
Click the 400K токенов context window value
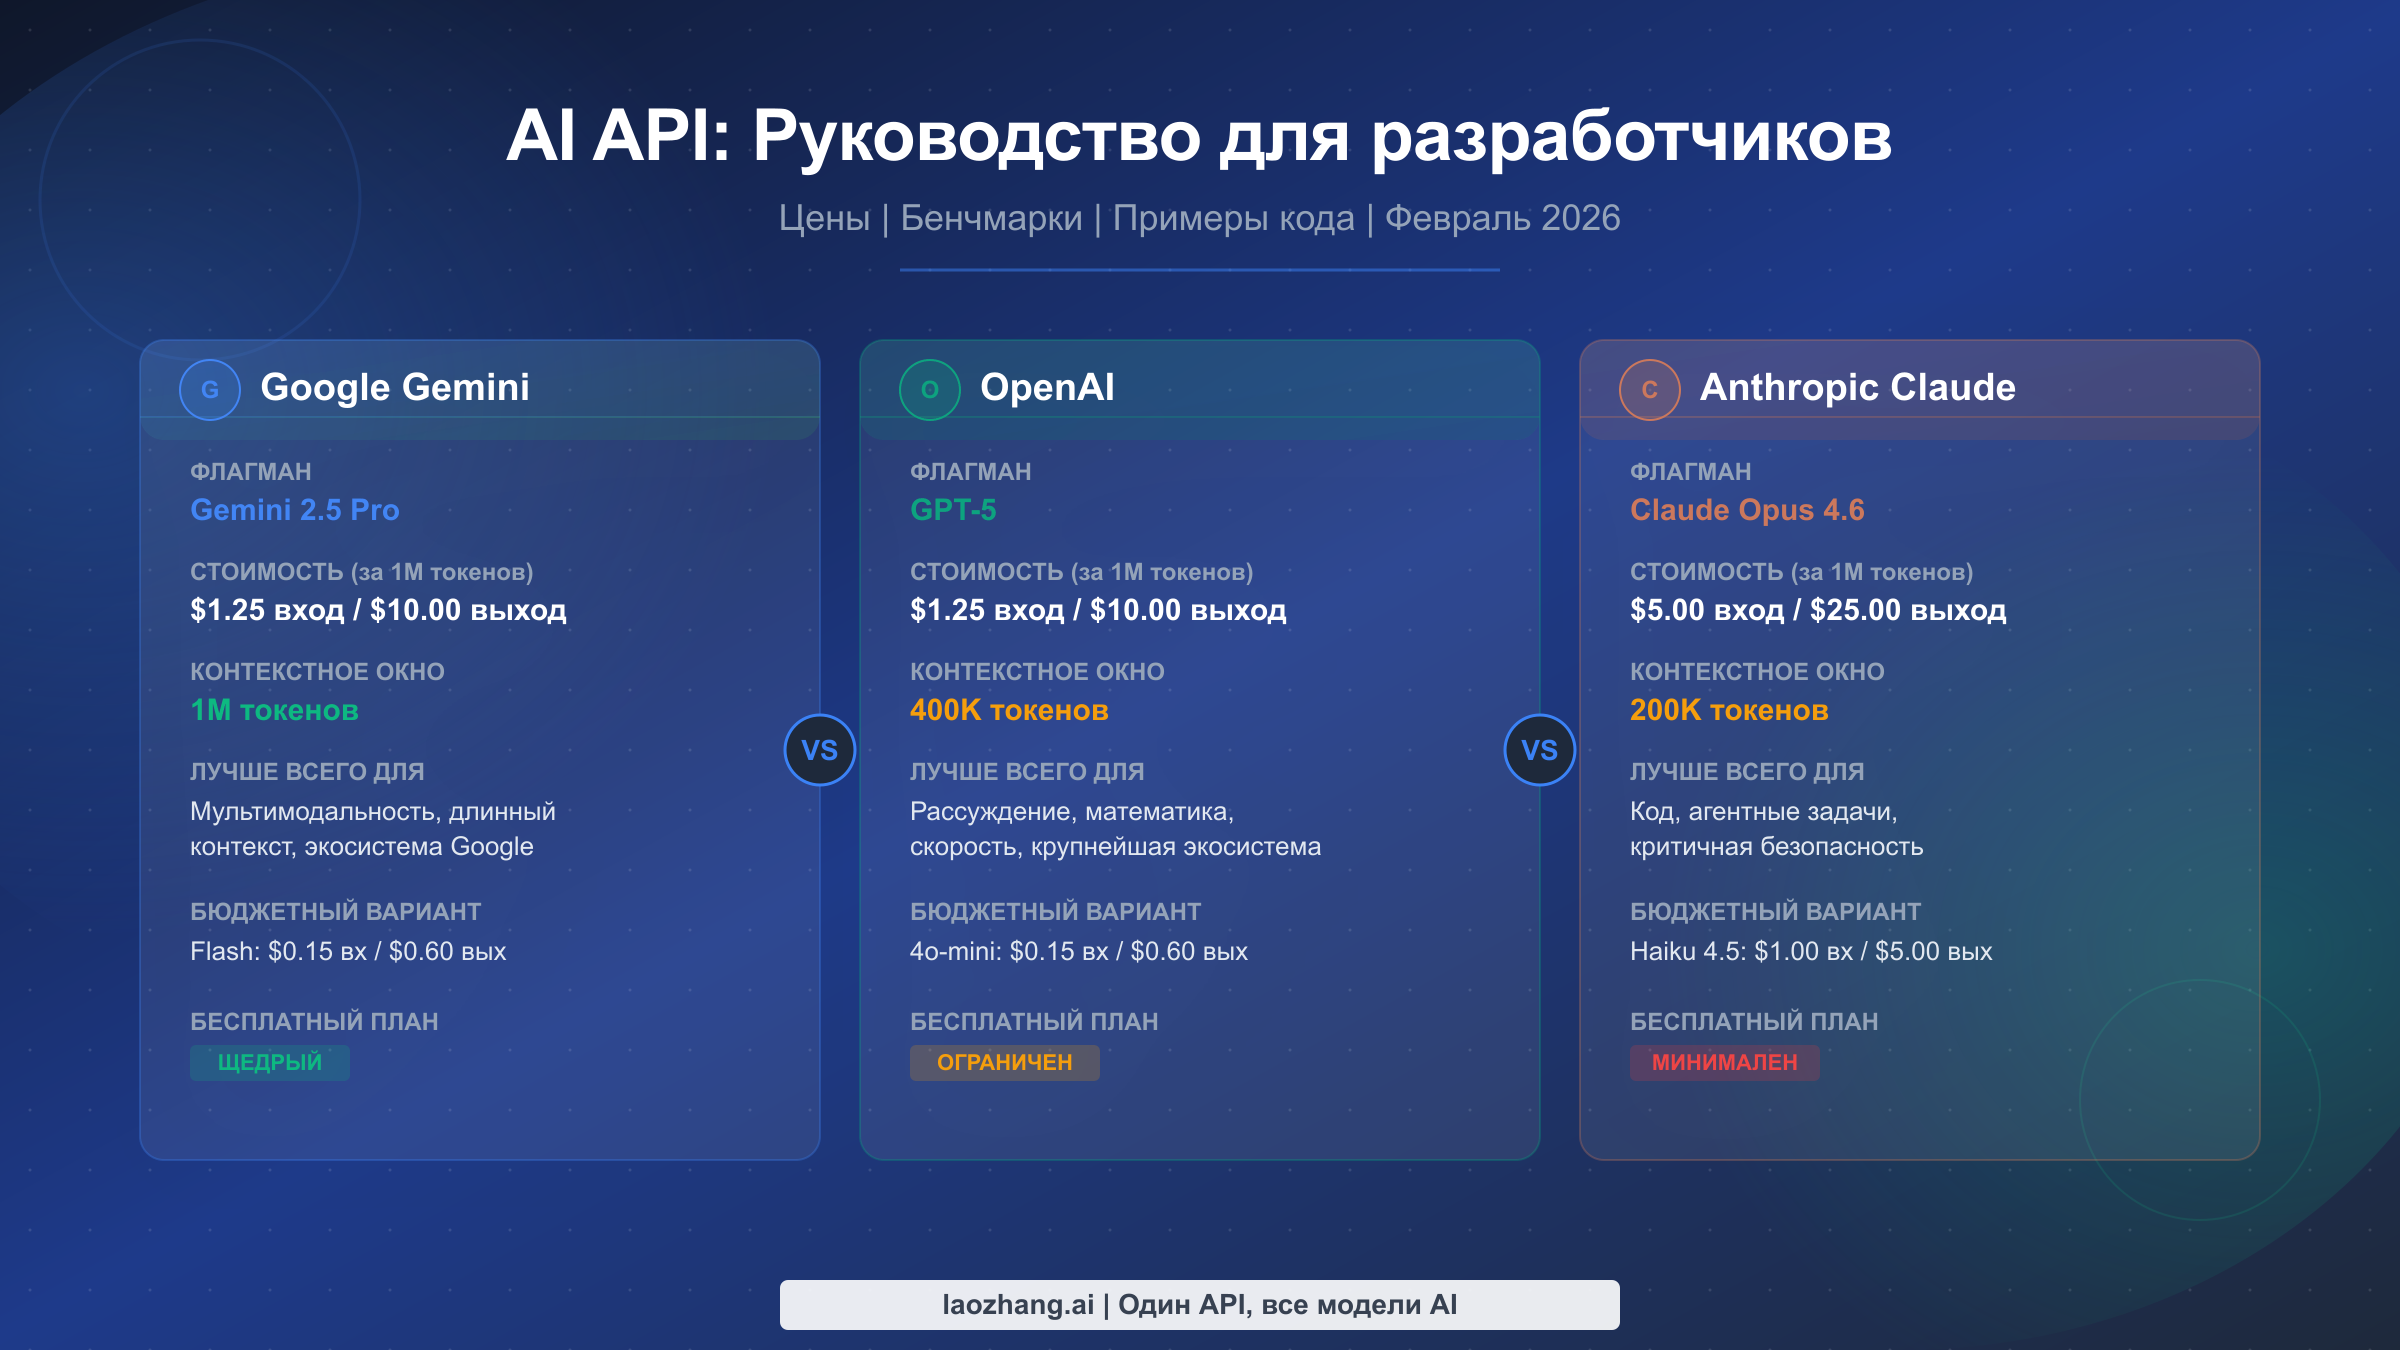pos(1009,710)
